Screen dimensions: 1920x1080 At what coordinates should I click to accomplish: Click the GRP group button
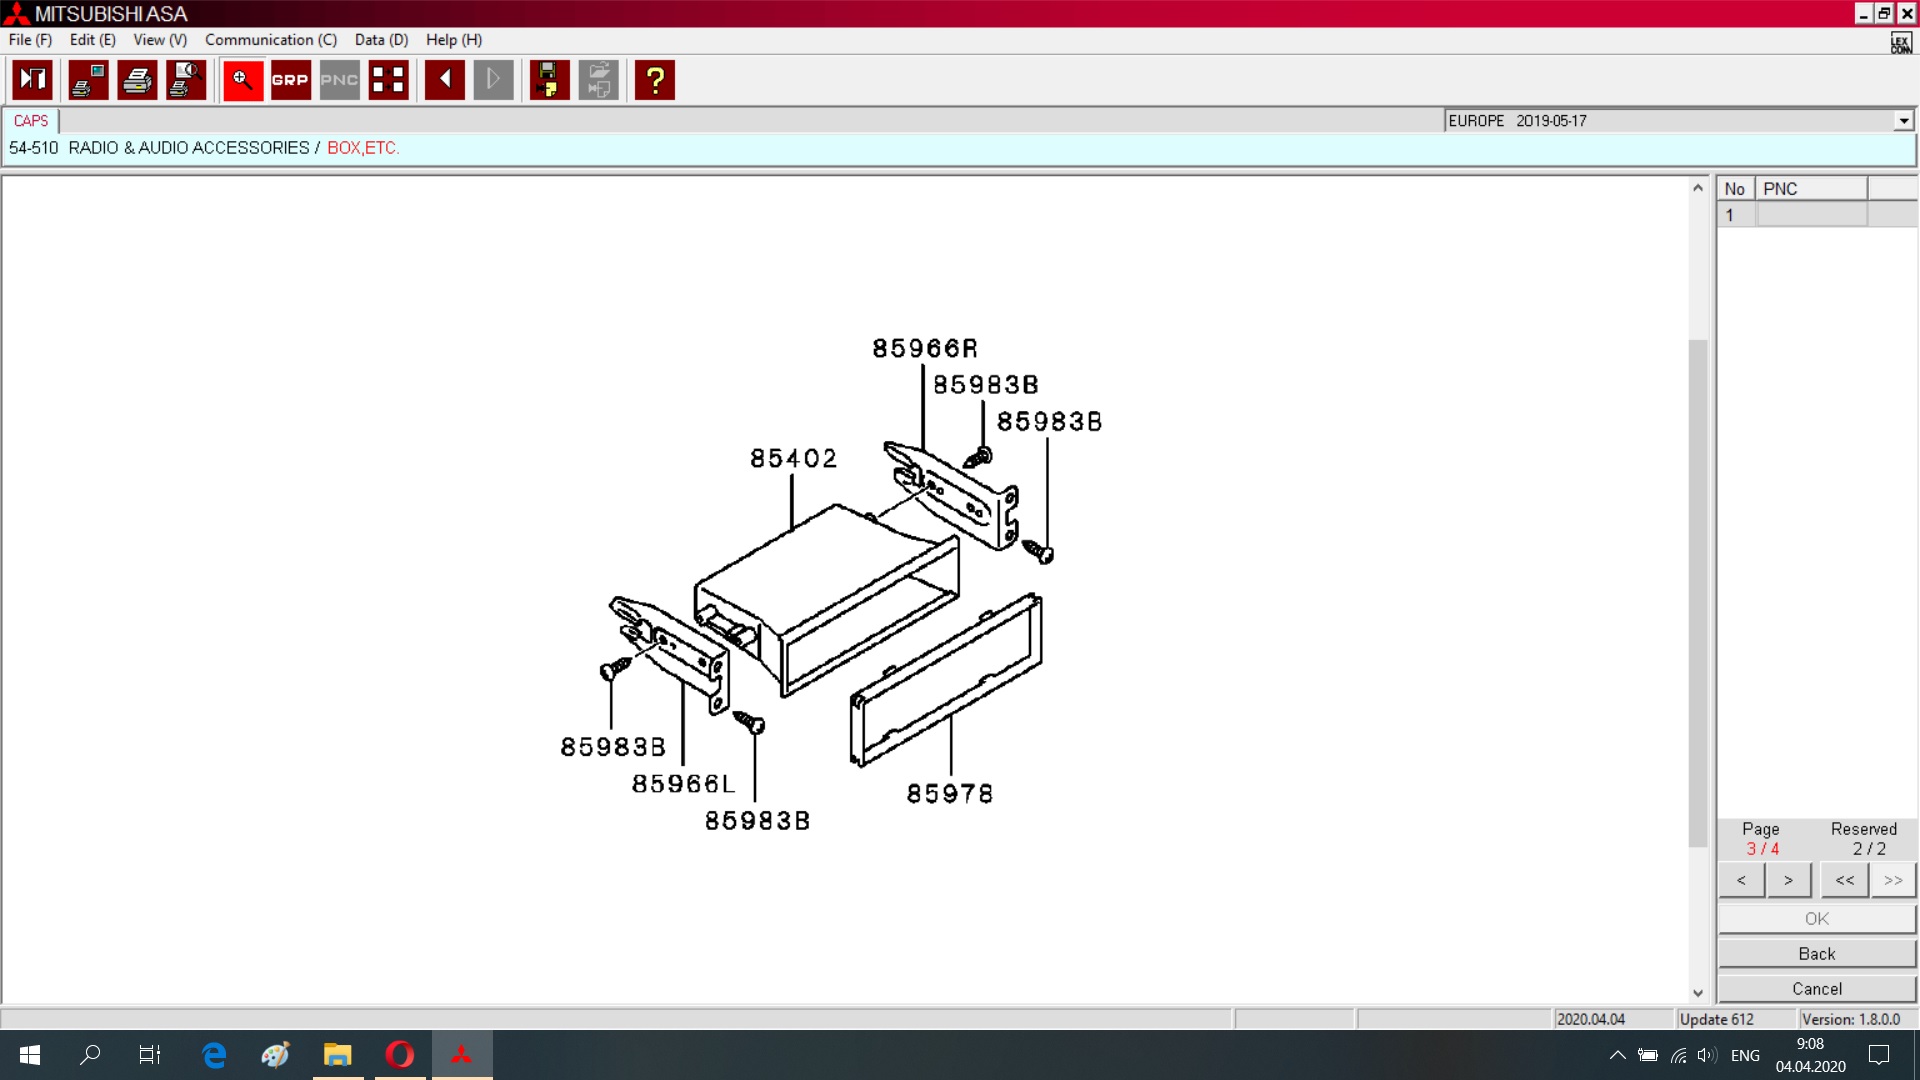point(290,80)
